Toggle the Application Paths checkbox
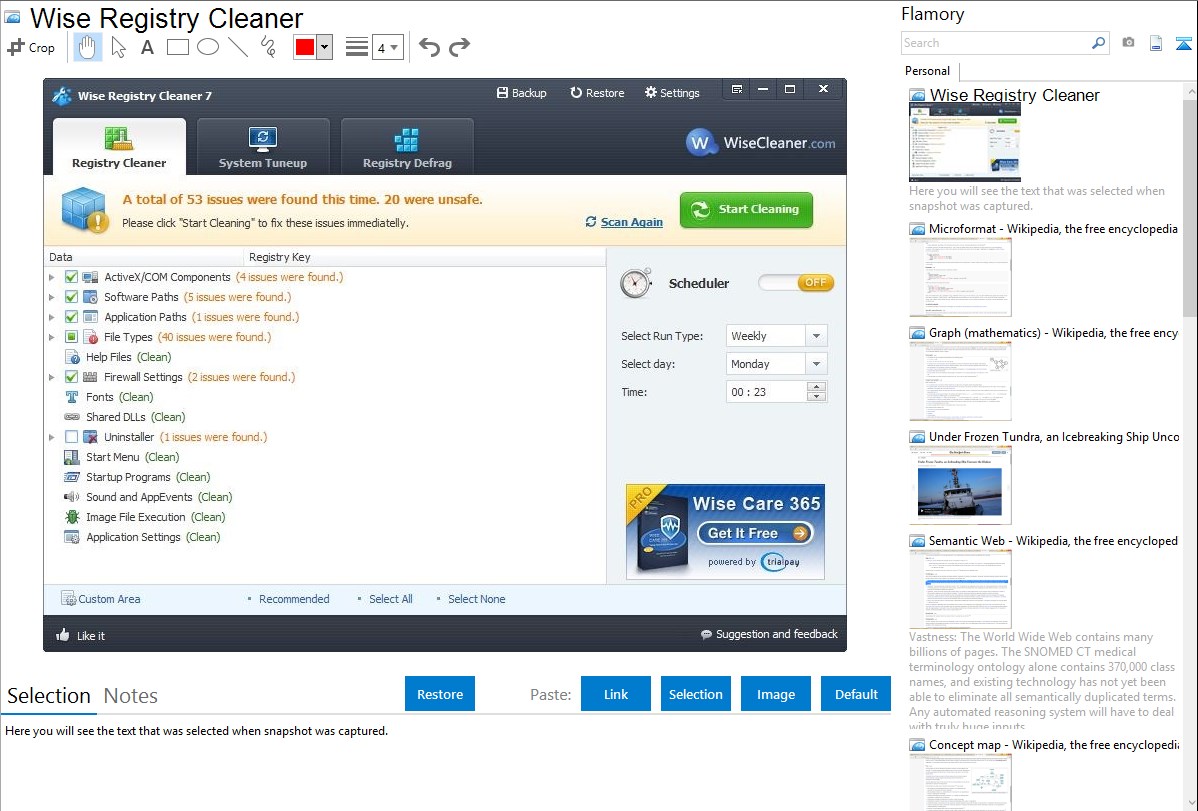This screenshot has height=811, width=1198. pos(71,316)
